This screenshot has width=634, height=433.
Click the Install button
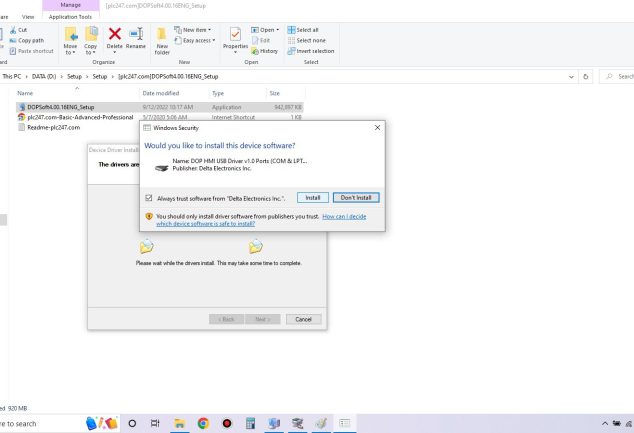coord(313,198)
